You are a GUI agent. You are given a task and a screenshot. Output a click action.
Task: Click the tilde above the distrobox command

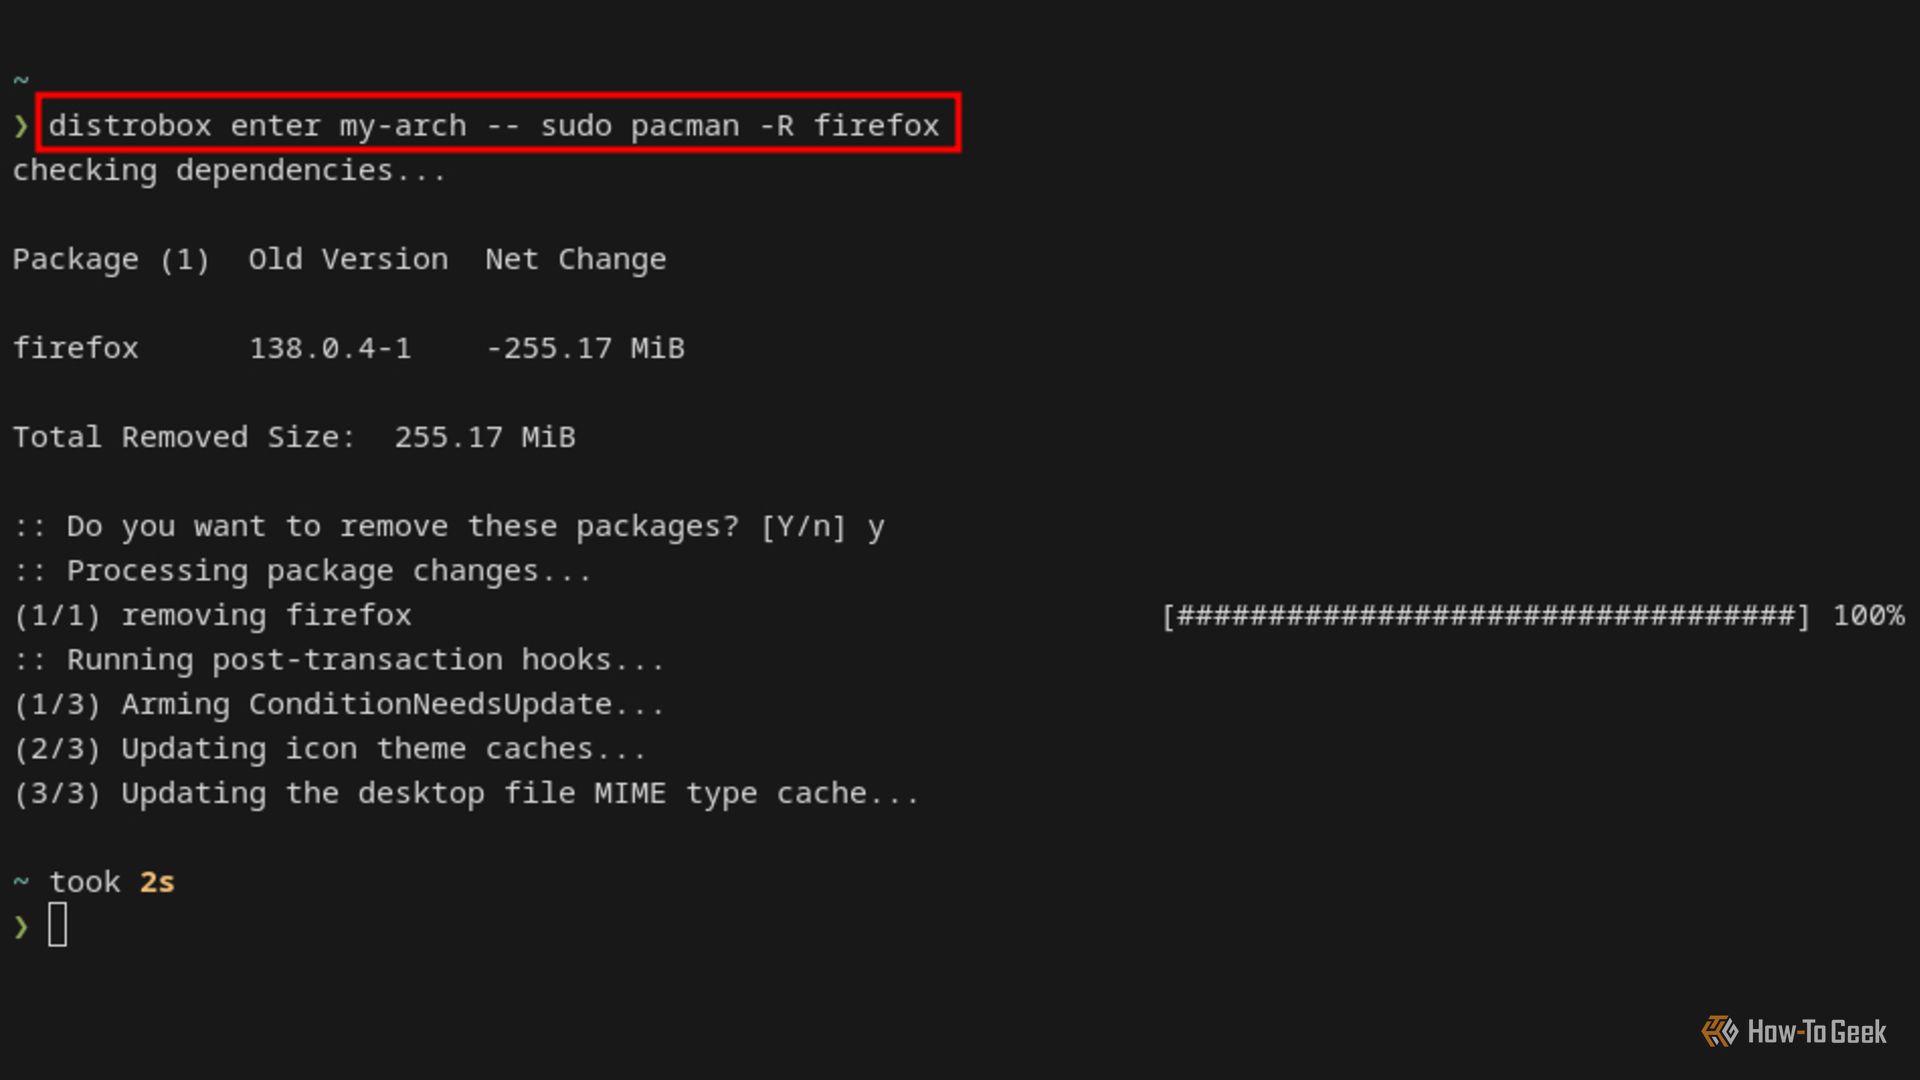pos(21,80)
